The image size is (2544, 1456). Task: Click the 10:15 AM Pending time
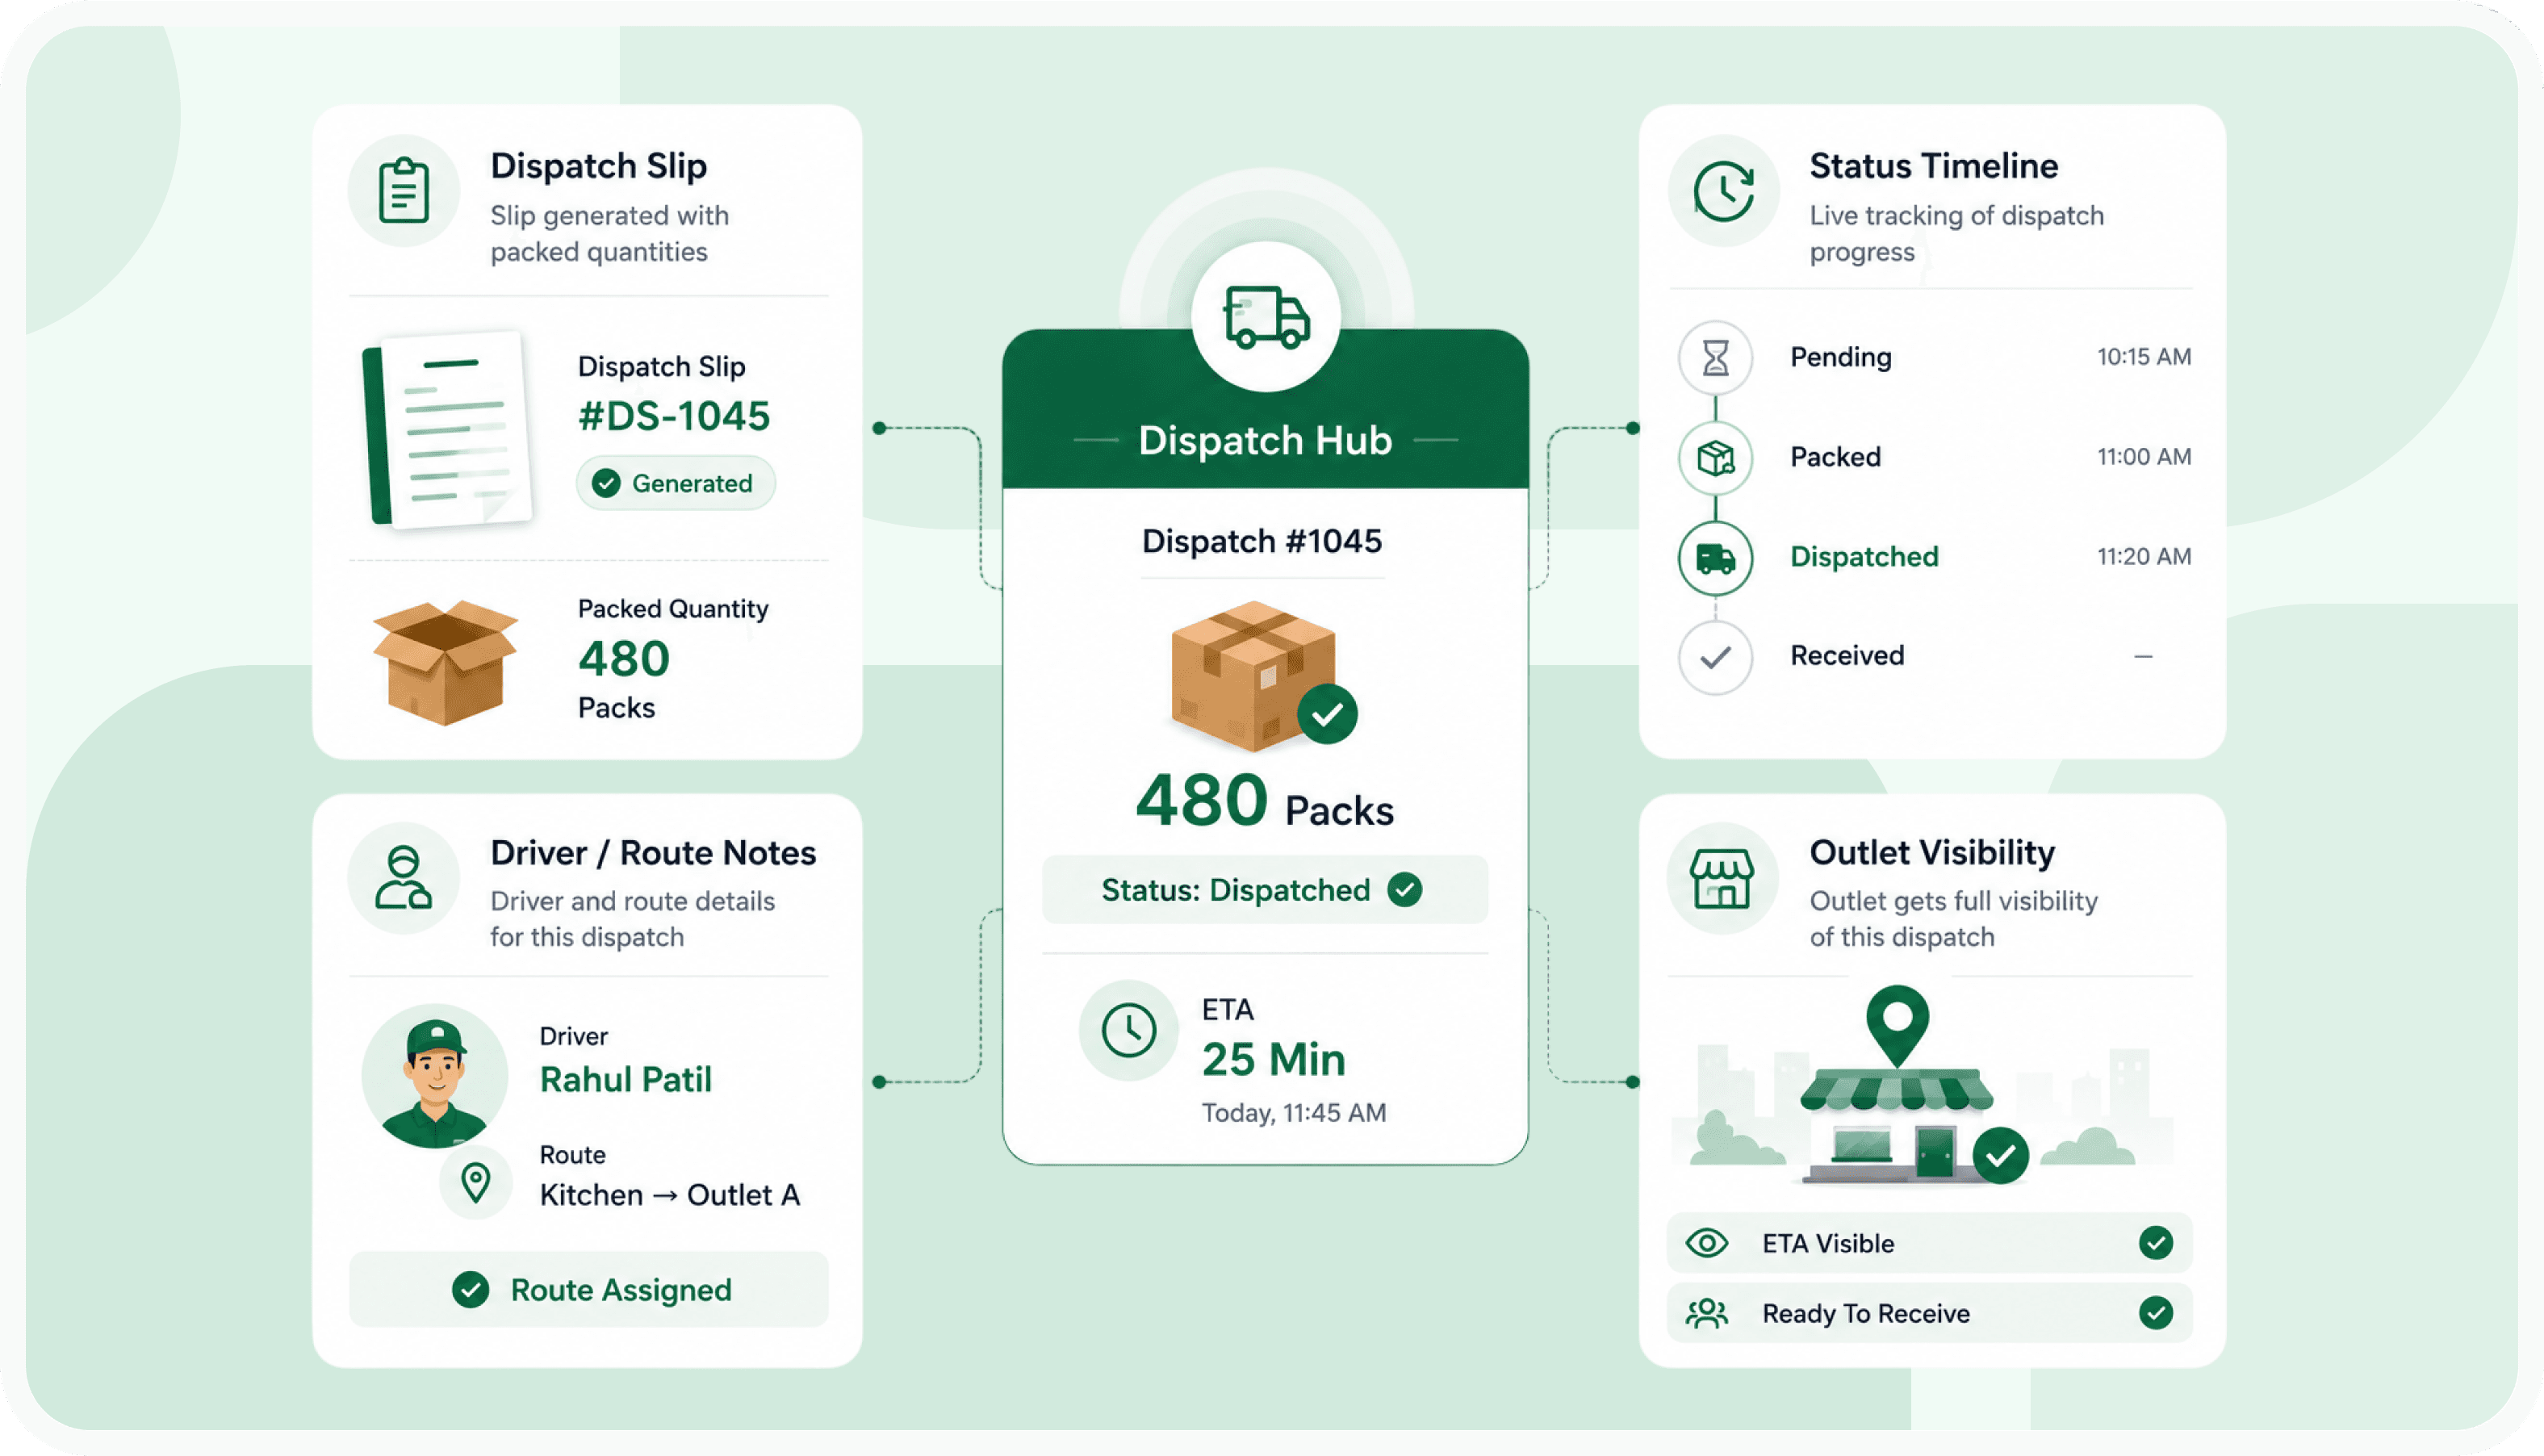(x=2144, y=357)
